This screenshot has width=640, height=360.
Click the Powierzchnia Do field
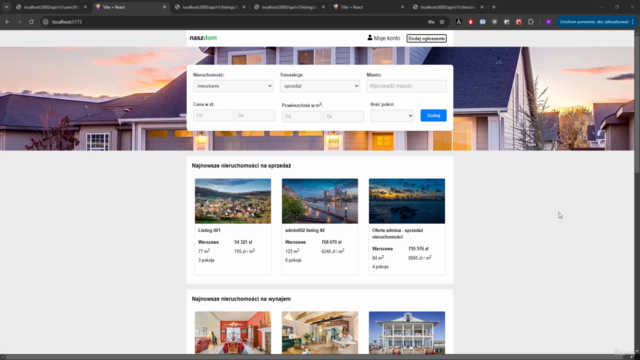[x=344, y=116]
